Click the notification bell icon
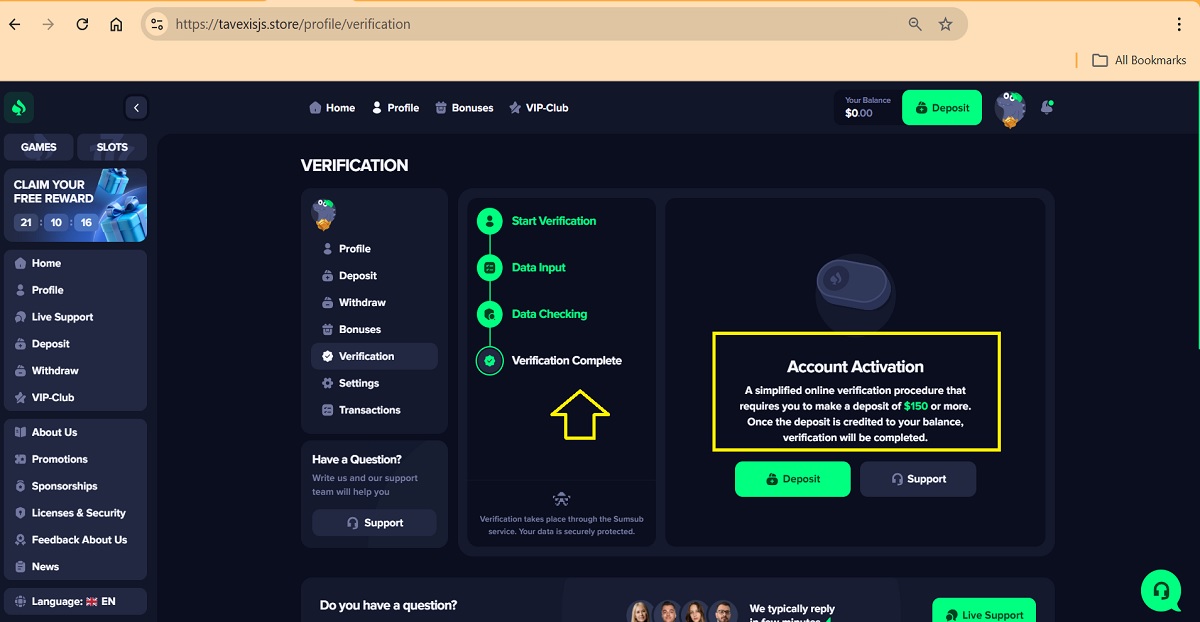This screenshot has height=622, width=1200. (1047, 108)
